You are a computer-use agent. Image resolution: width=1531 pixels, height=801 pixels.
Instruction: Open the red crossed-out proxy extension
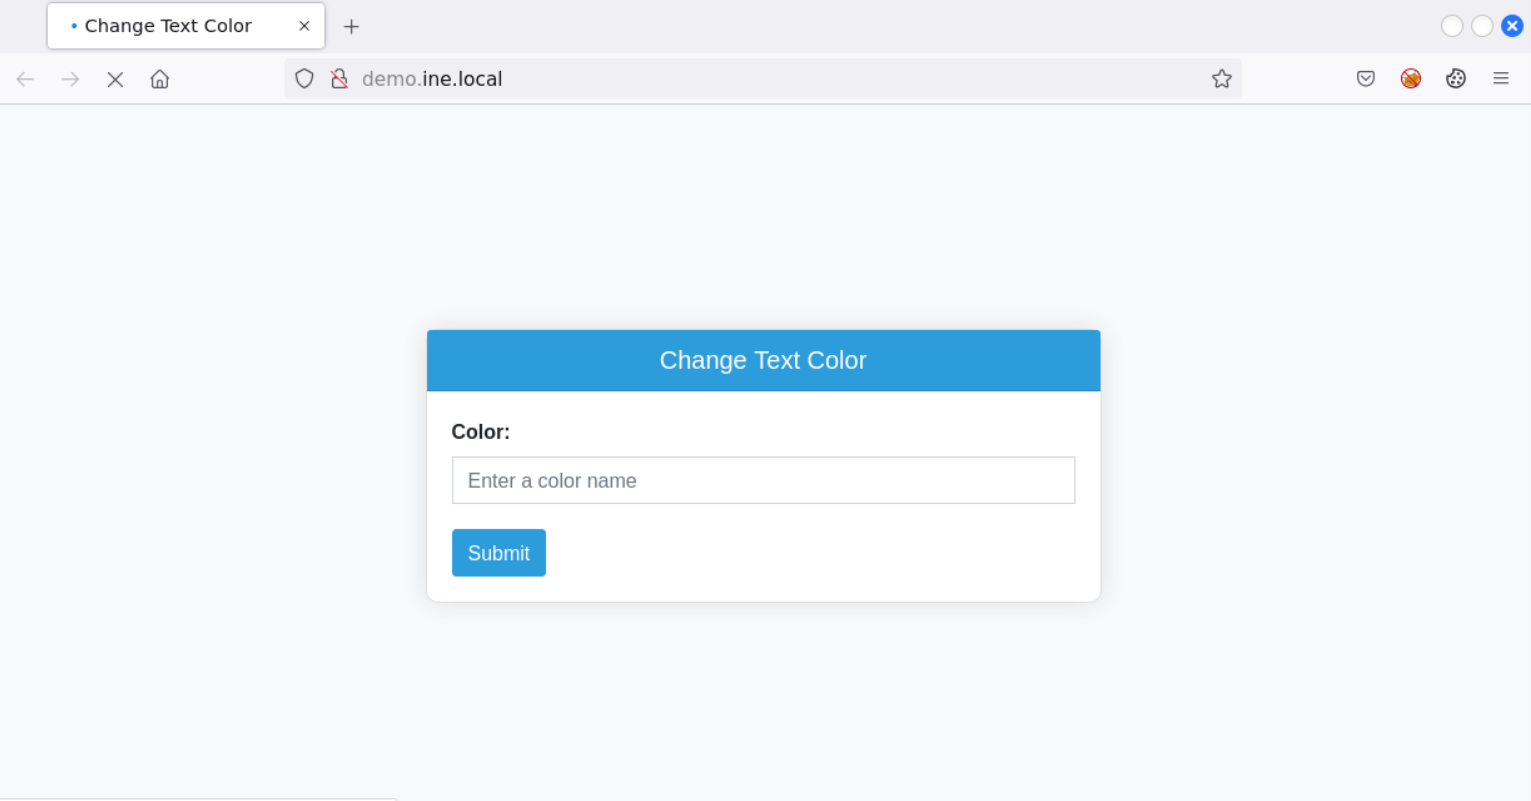[x=1411, y=79]
